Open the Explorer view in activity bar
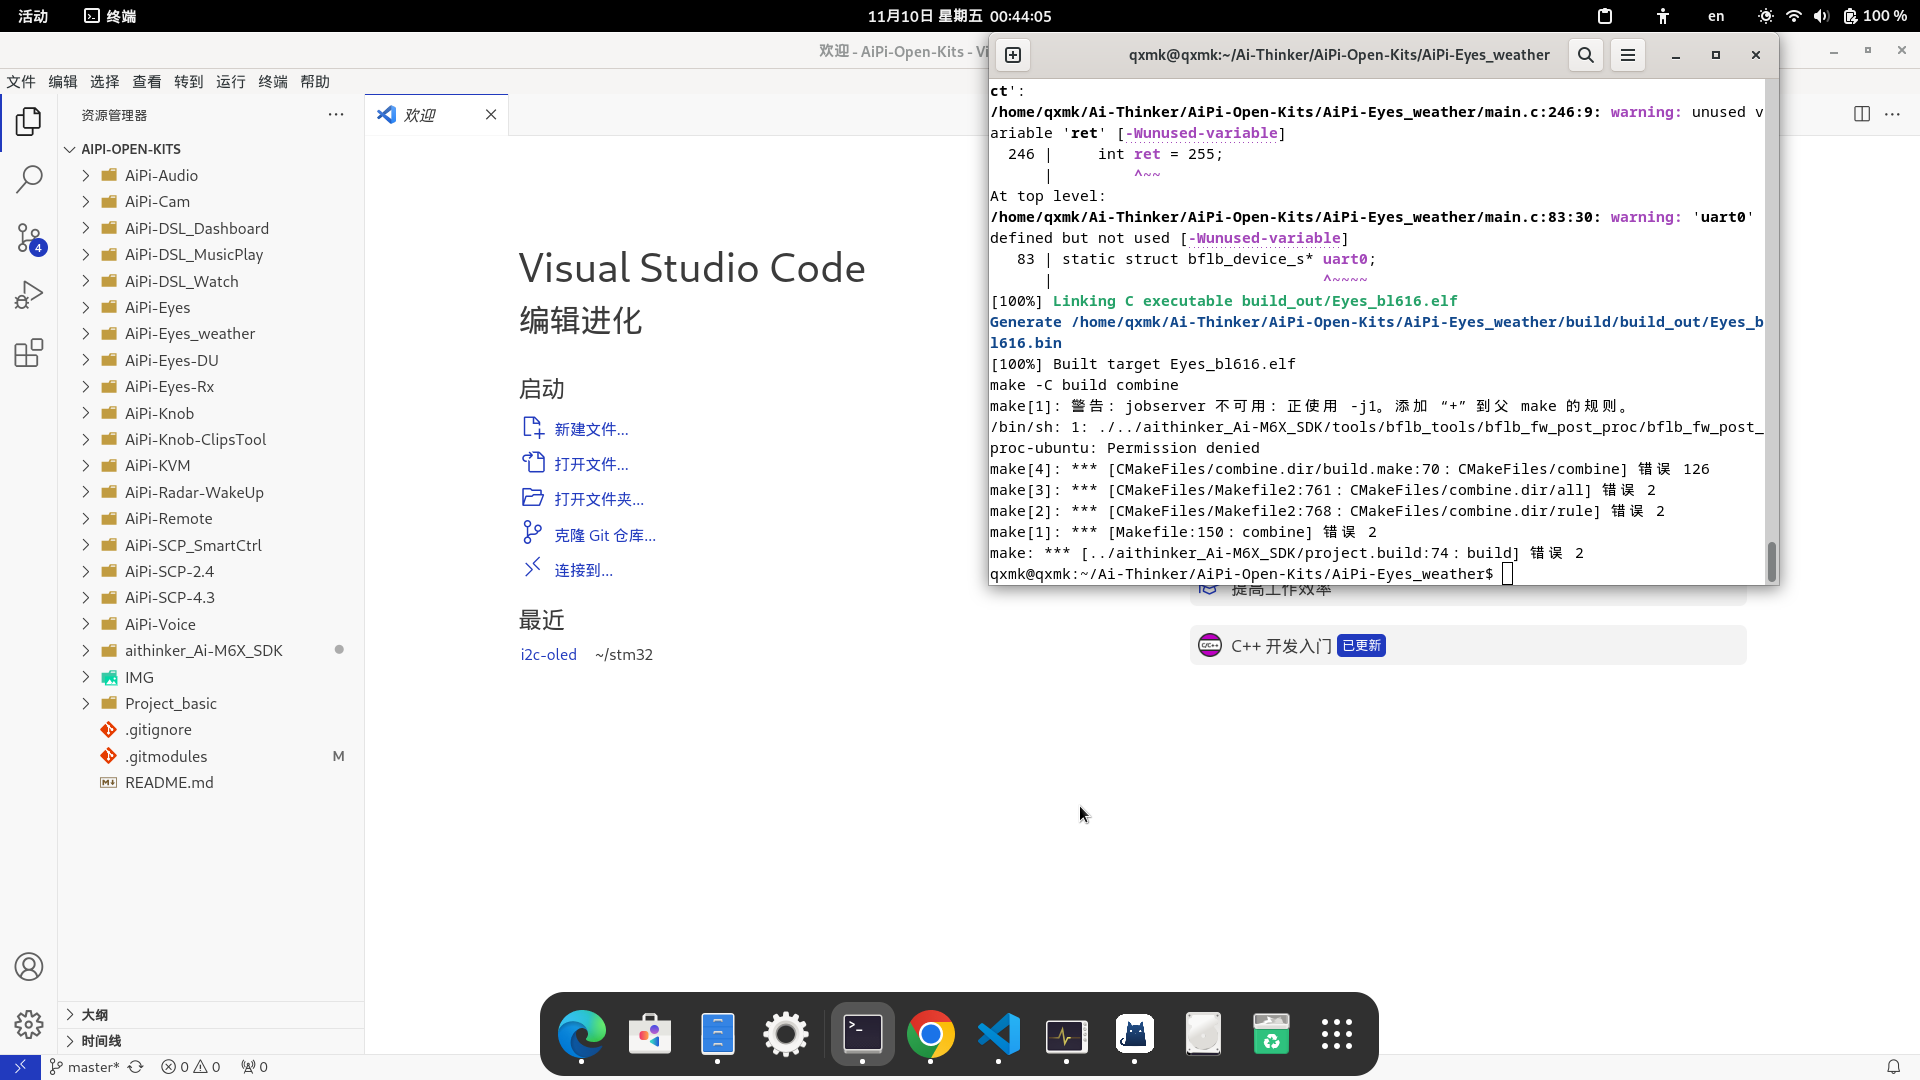The image size is (1920, 1080). click(29, 122)
